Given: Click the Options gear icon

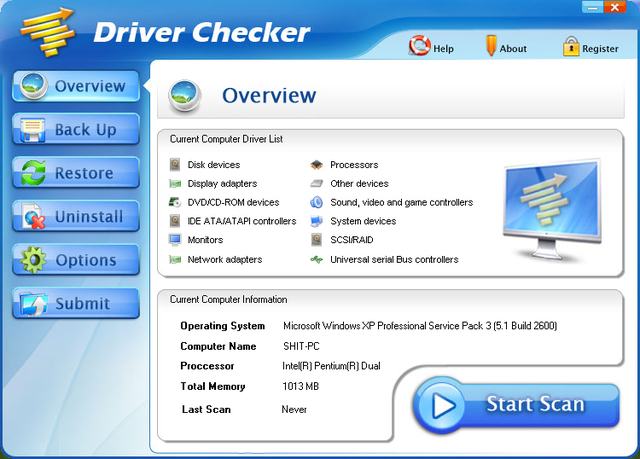Looking at the screenshot, I should [x=33, y=260].
